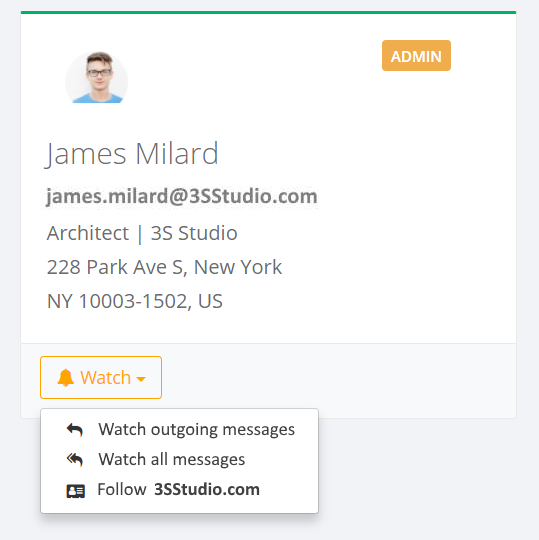The image size is (539, 540).
Task: Click the Architect job title text
Action: pos(88,233)
